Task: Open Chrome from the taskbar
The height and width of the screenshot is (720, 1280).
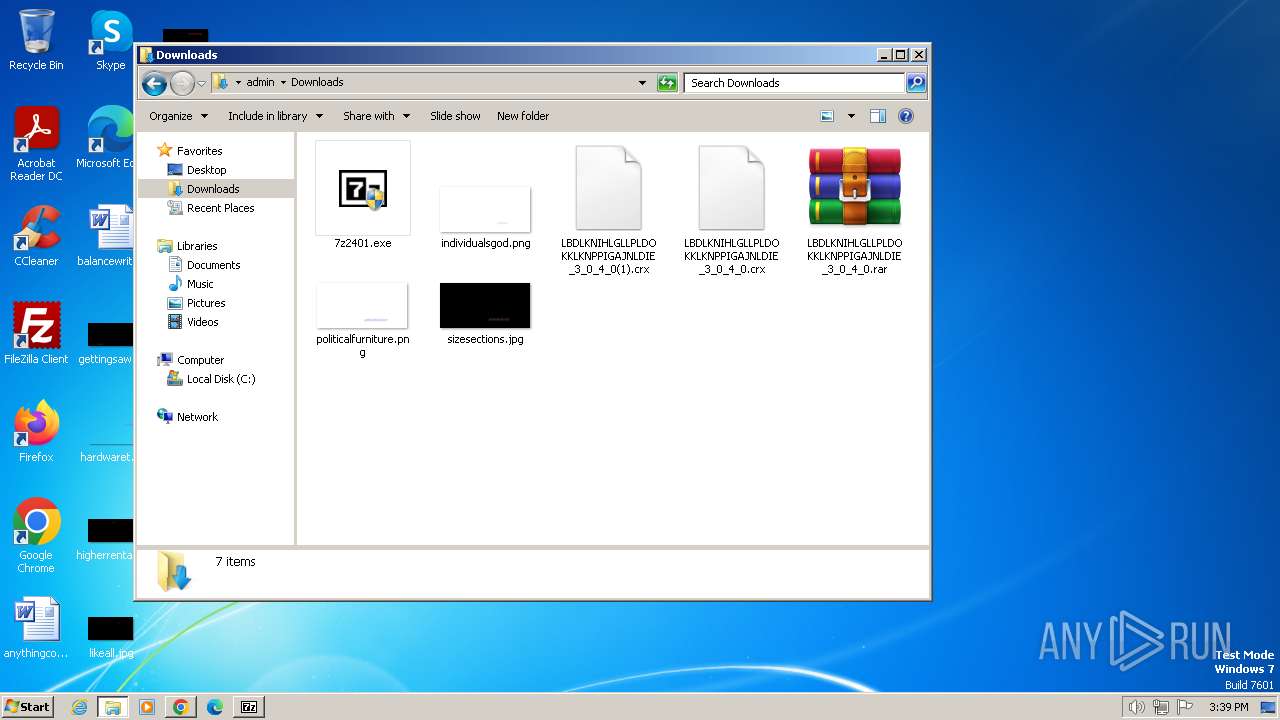Action: pyautogui.click(x=181, y=707)
